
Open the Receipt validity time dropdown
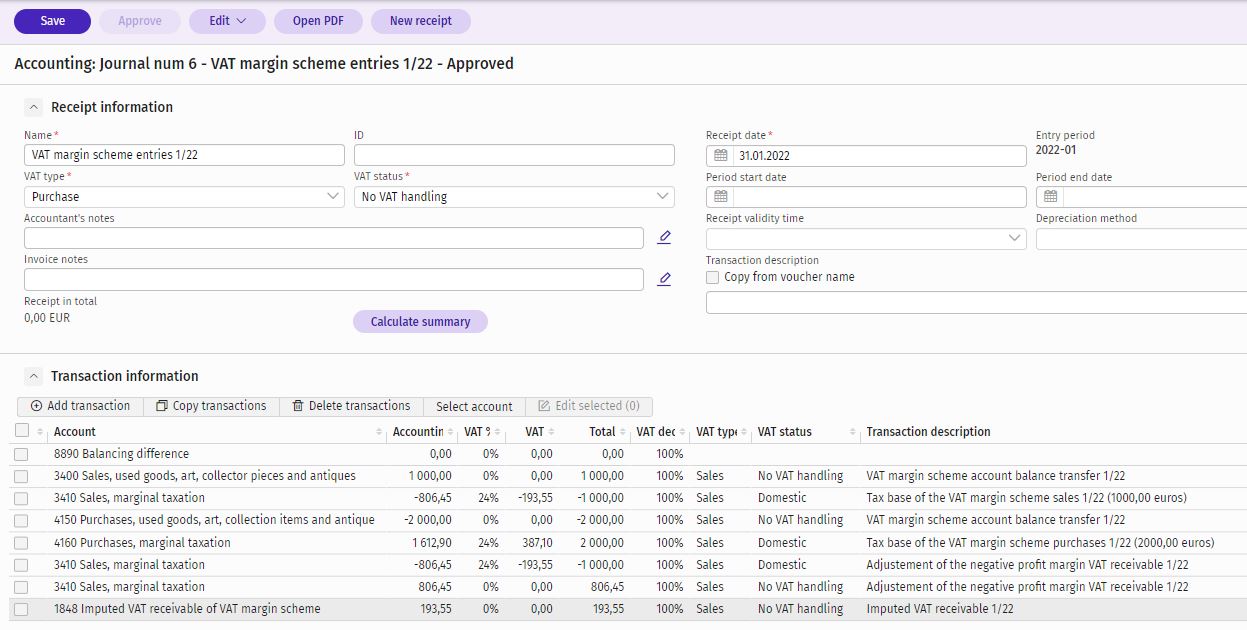pos(866,238)
